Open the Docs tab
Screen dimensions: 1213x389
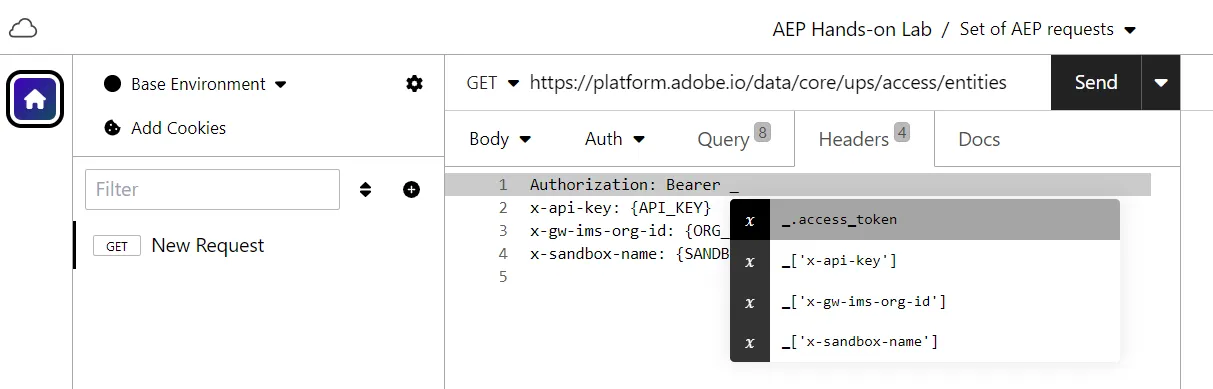(979, 139)
